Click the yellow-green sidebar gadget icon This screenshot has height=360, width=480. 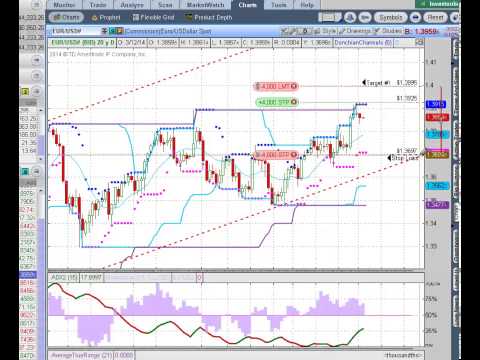[25, 91]
